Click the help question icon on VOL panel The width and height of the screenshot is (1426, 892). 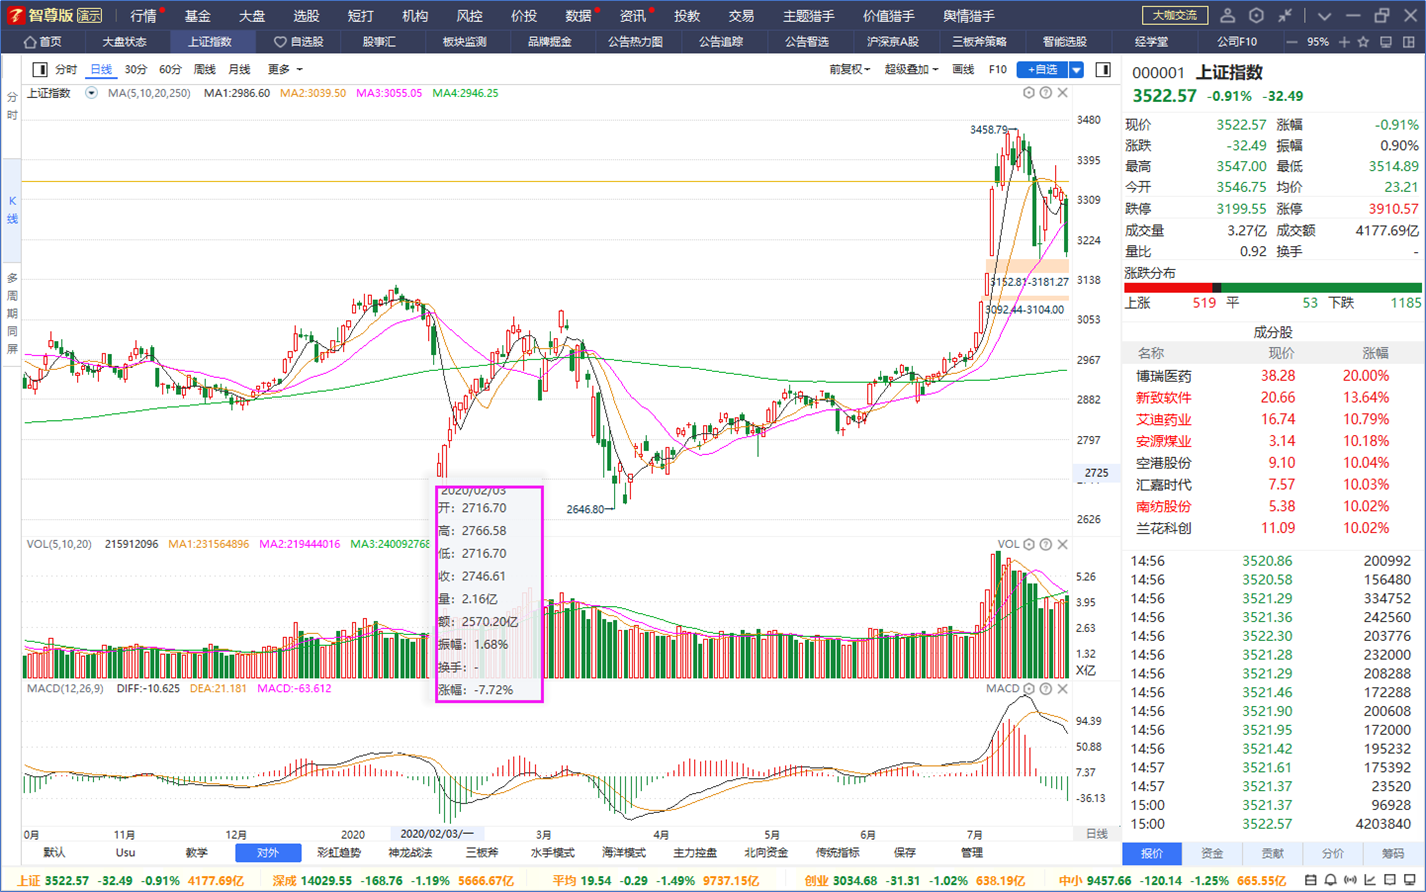[x=1045, y=545]
